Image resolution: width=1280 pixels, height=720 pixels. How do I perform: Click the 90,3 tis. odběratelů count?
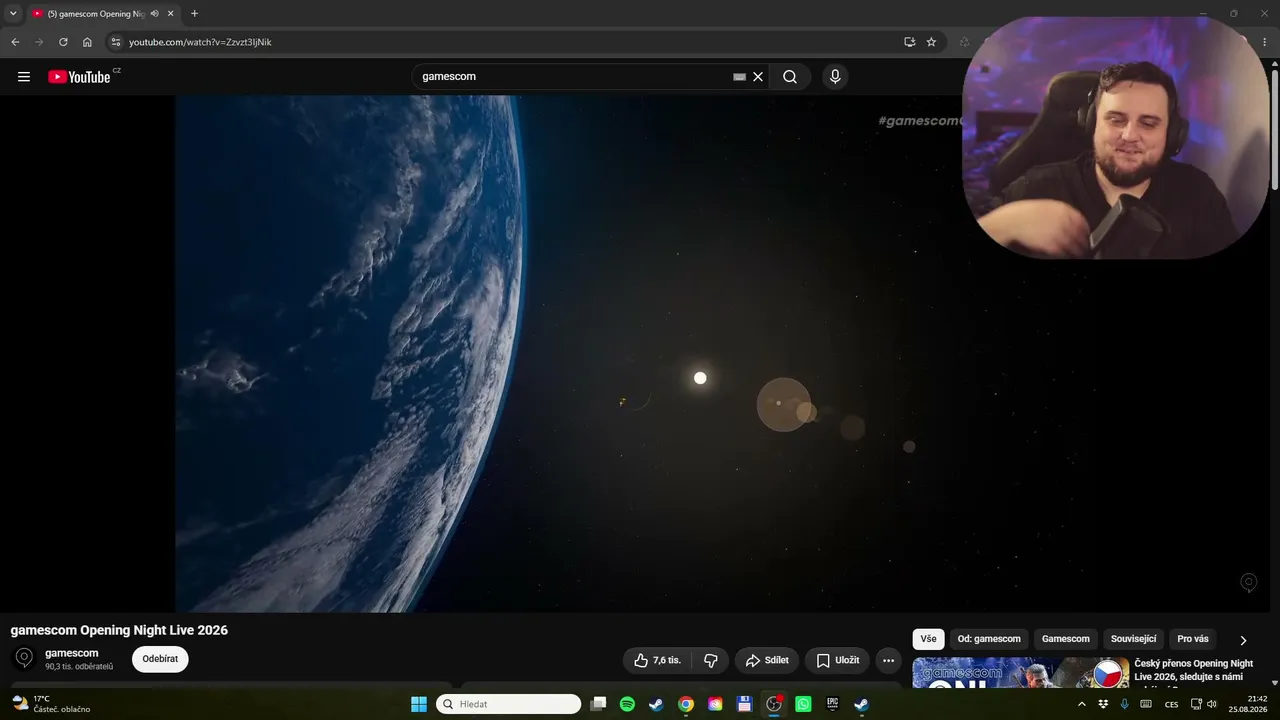tap(79, 667)
